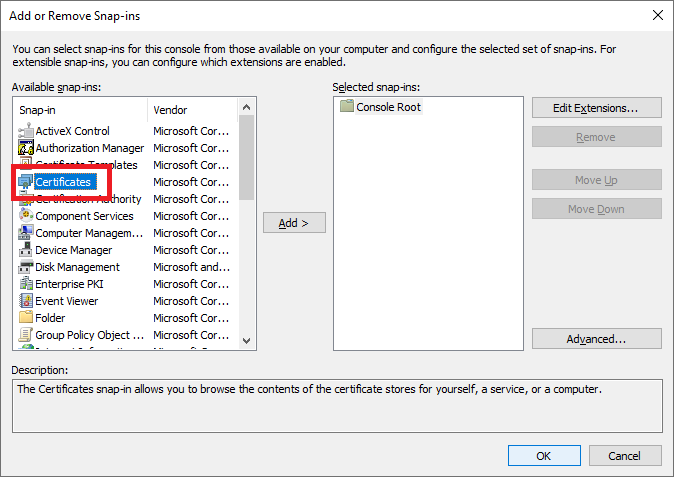Select the ActiveX Control snap-in icon
This screenshot has height=477, width=674.
tap(26, 131)
